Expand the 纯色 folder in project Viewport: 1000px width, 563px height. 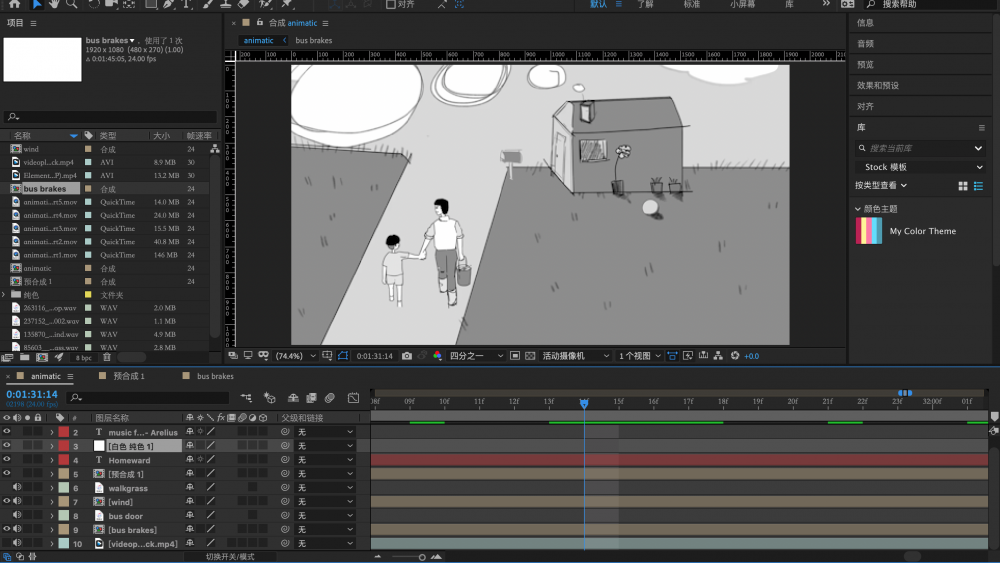click(x=4, y=295)
